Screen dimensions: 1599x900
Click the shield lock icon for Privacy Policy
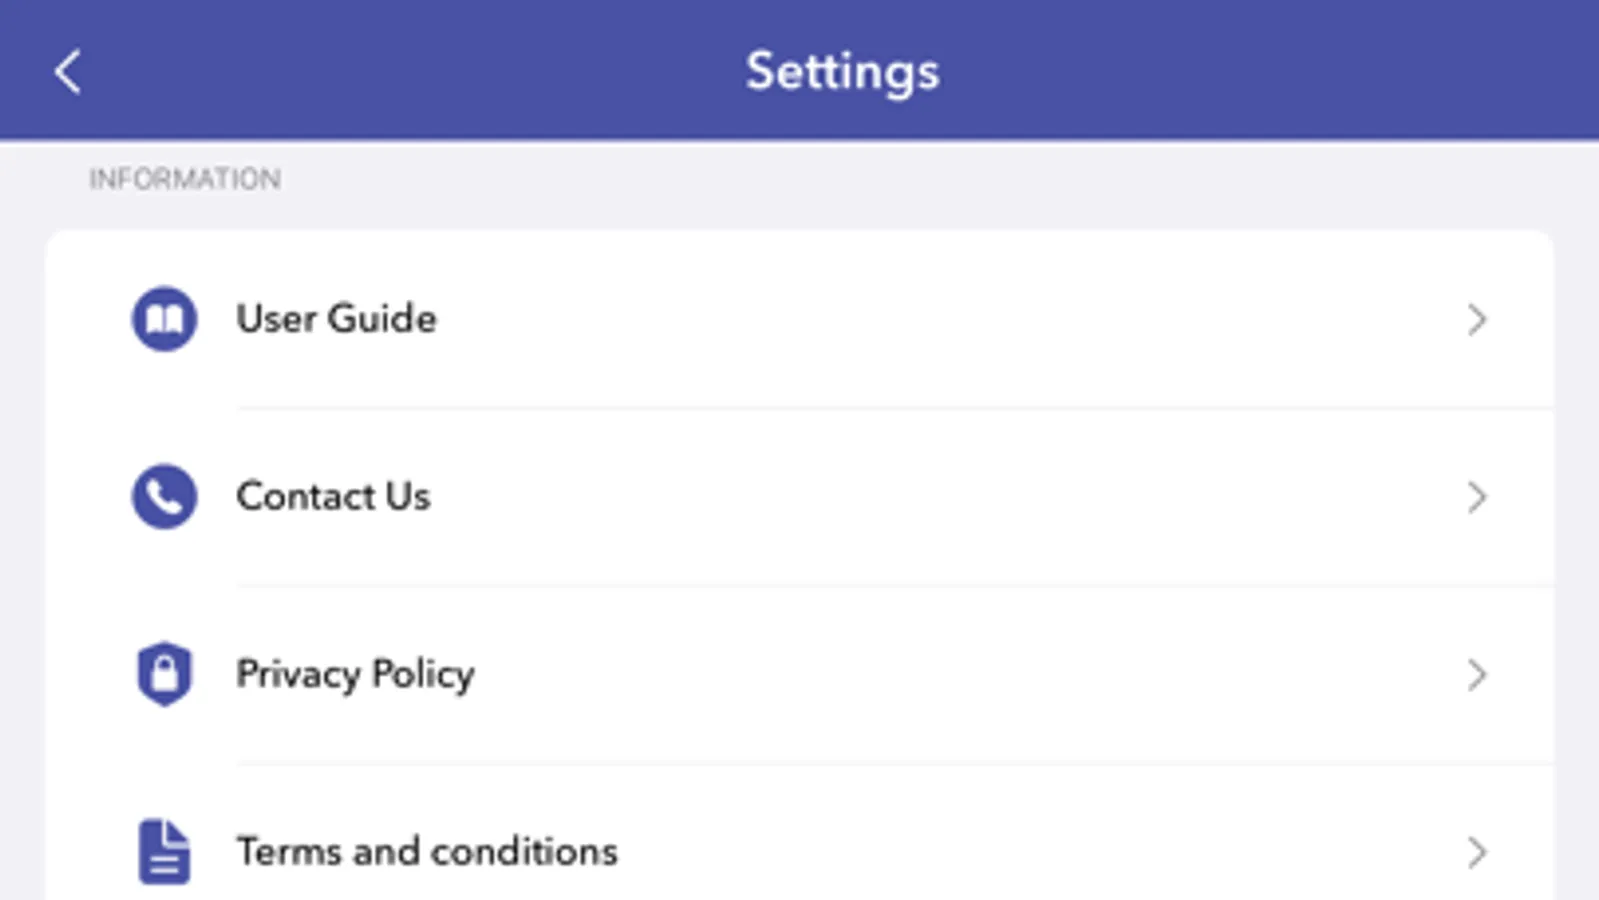click(164, 674)
